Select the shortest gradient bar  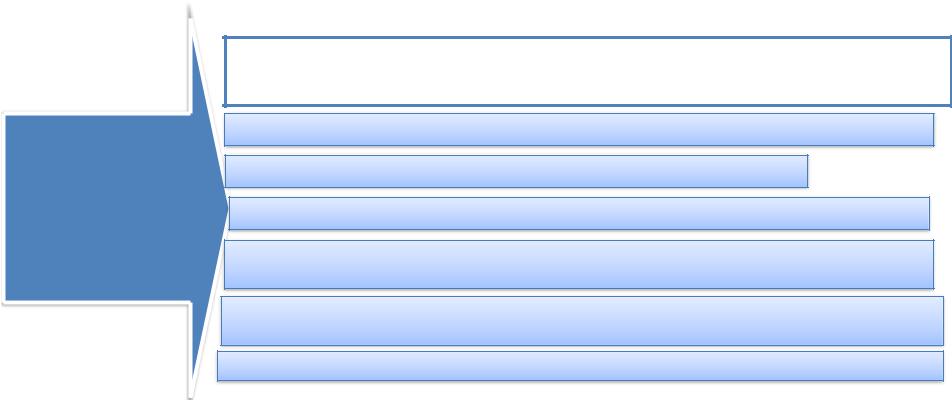click(x=516, y=171)
